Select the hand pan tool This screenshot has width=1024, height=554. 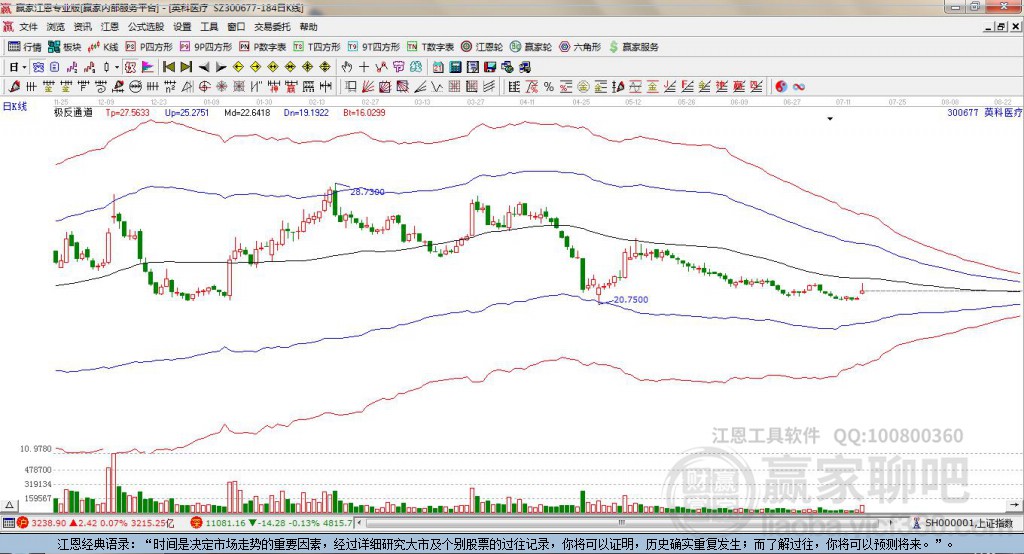(x=347, y=67)
